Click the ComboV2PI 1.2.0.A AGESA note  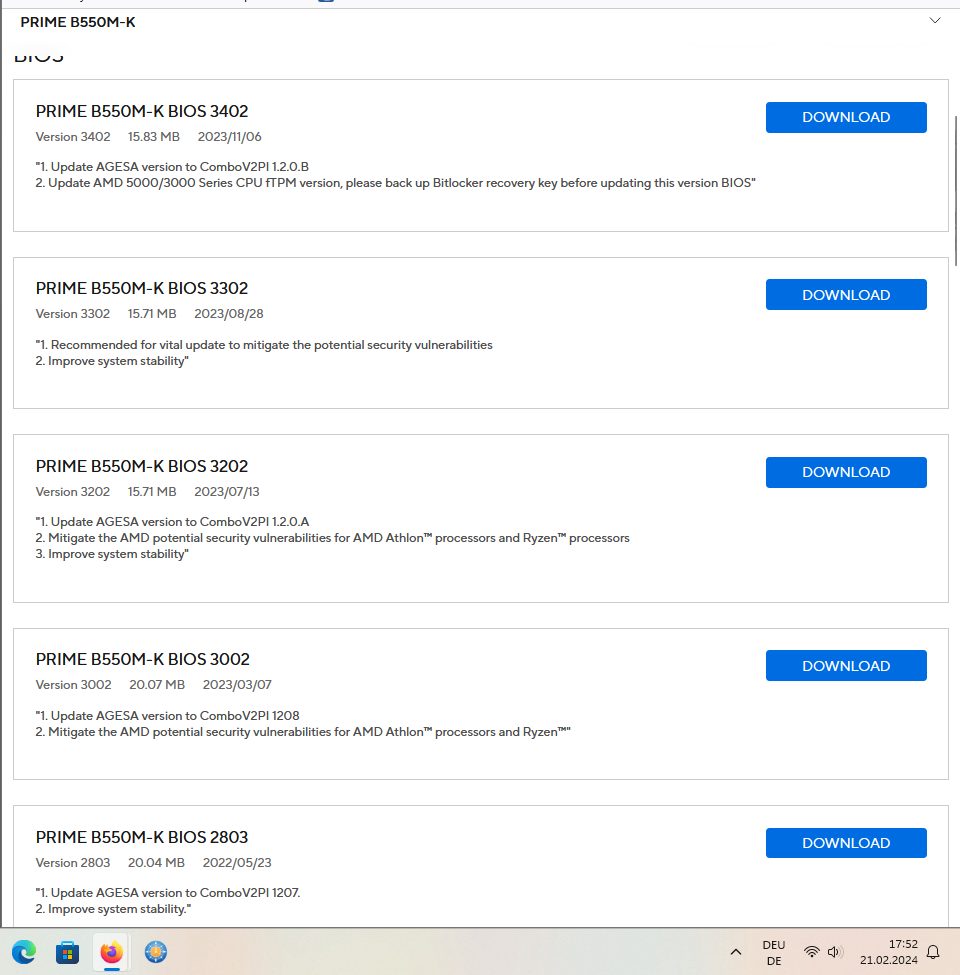172,522
